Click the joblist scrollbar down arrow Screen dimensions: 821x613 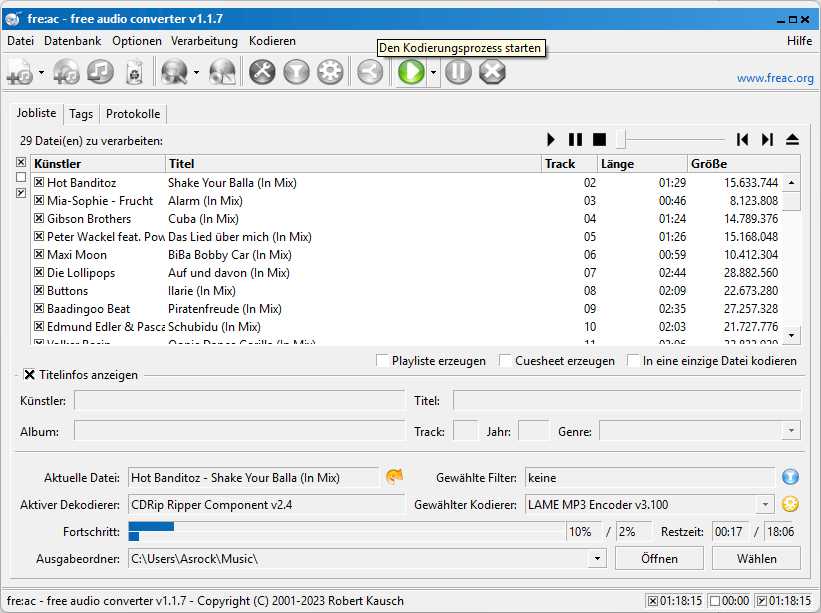pos(792,335)
